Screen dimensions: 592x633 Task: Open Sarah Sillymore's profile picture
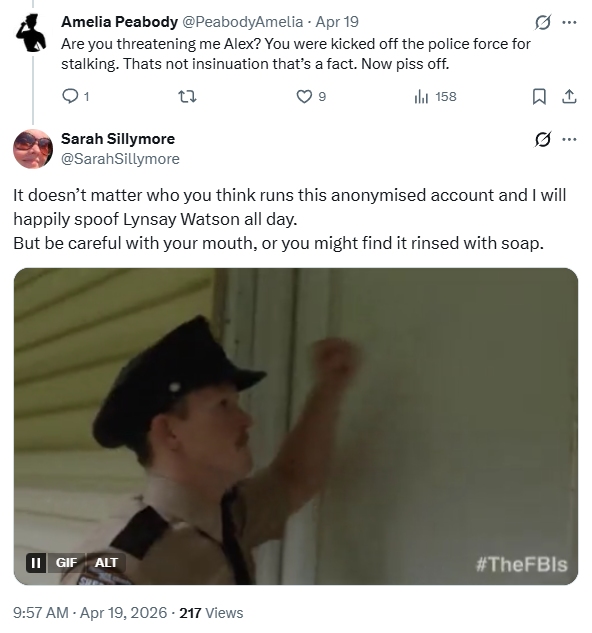[x=33, y=149]
